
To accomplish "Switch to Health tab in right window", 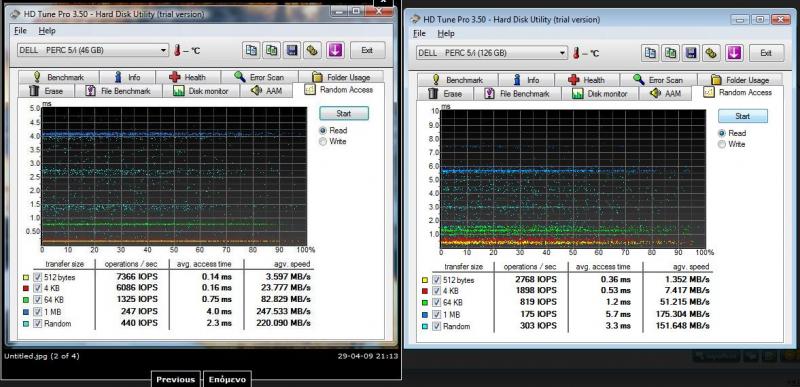I will point(587,80).
